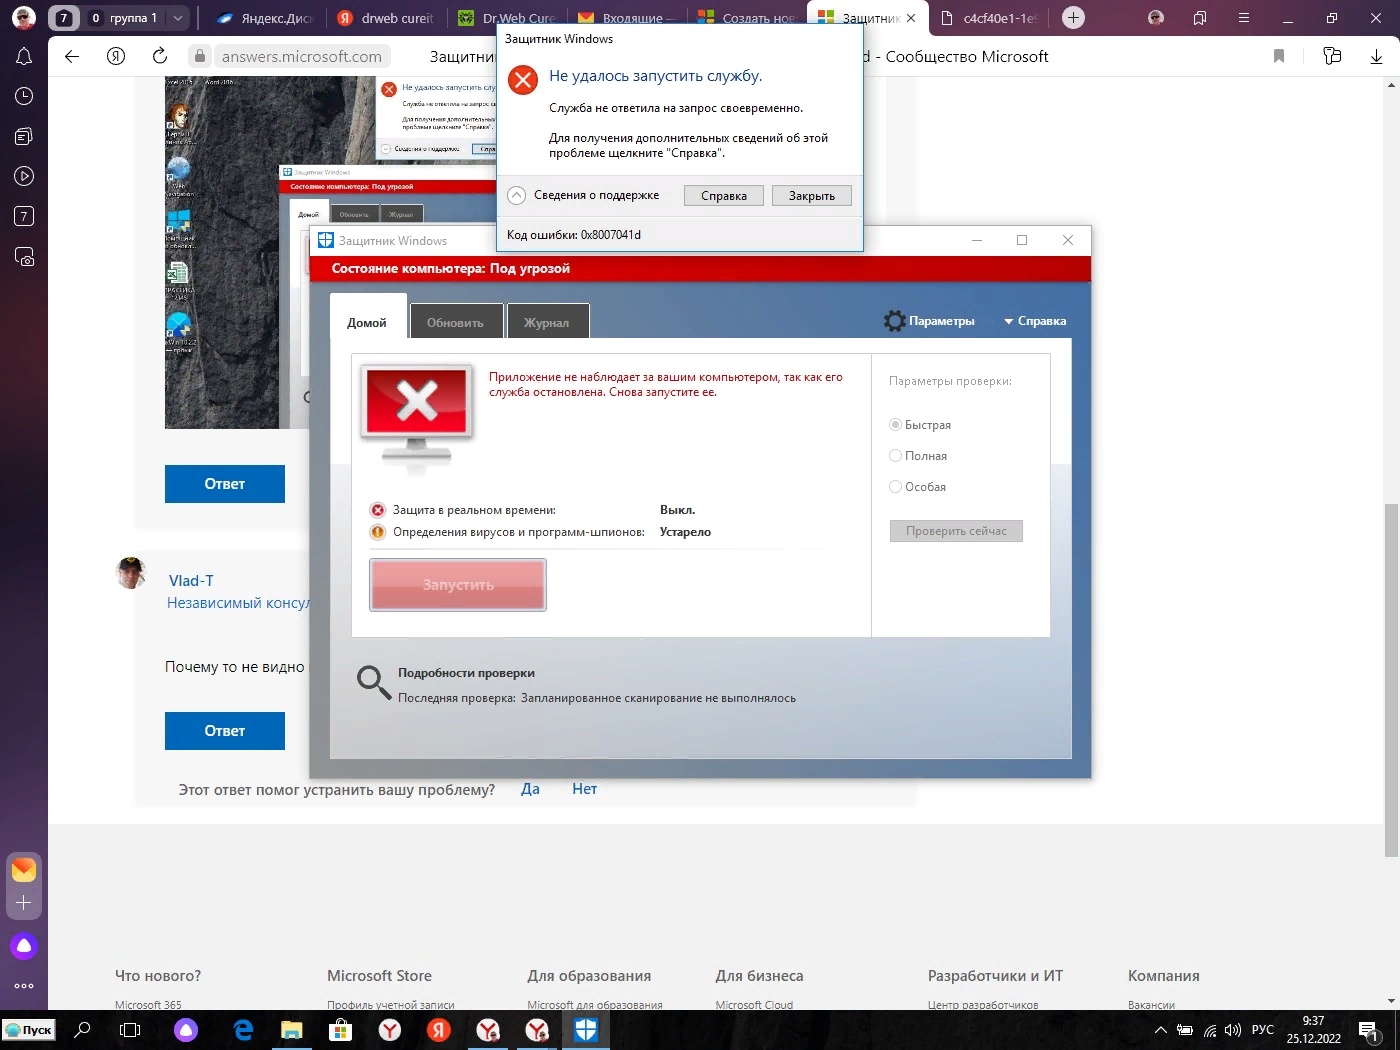Click the Справка button in error dialog
Image resolution: width=1400 pixels, height=1050 pixels.
click(724, 196)
